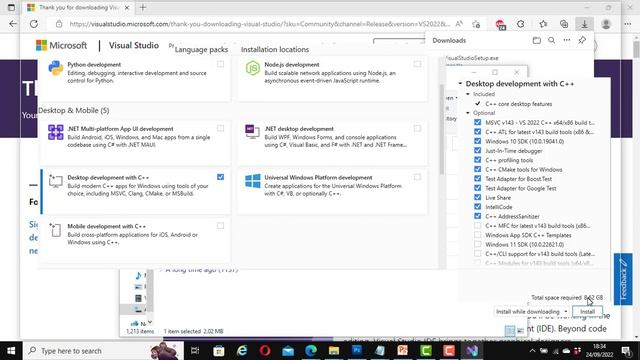Click the Universal Windows Platform logo icon
Image resolution: width=640 pixels, height=360 pixels.
tap(253, 181)
